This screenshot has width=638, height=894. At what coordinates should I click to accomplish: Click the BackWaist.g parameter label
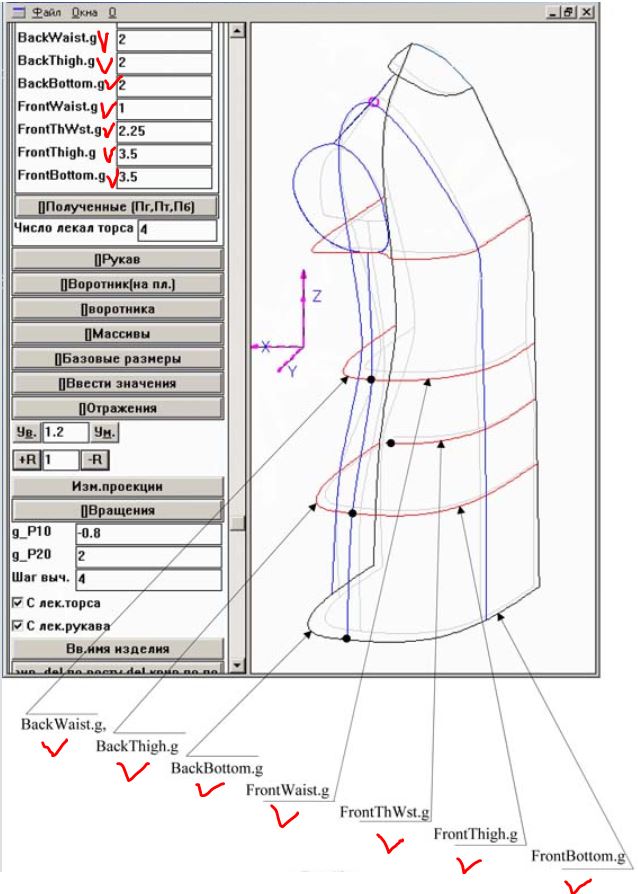[x=57, y=38]
